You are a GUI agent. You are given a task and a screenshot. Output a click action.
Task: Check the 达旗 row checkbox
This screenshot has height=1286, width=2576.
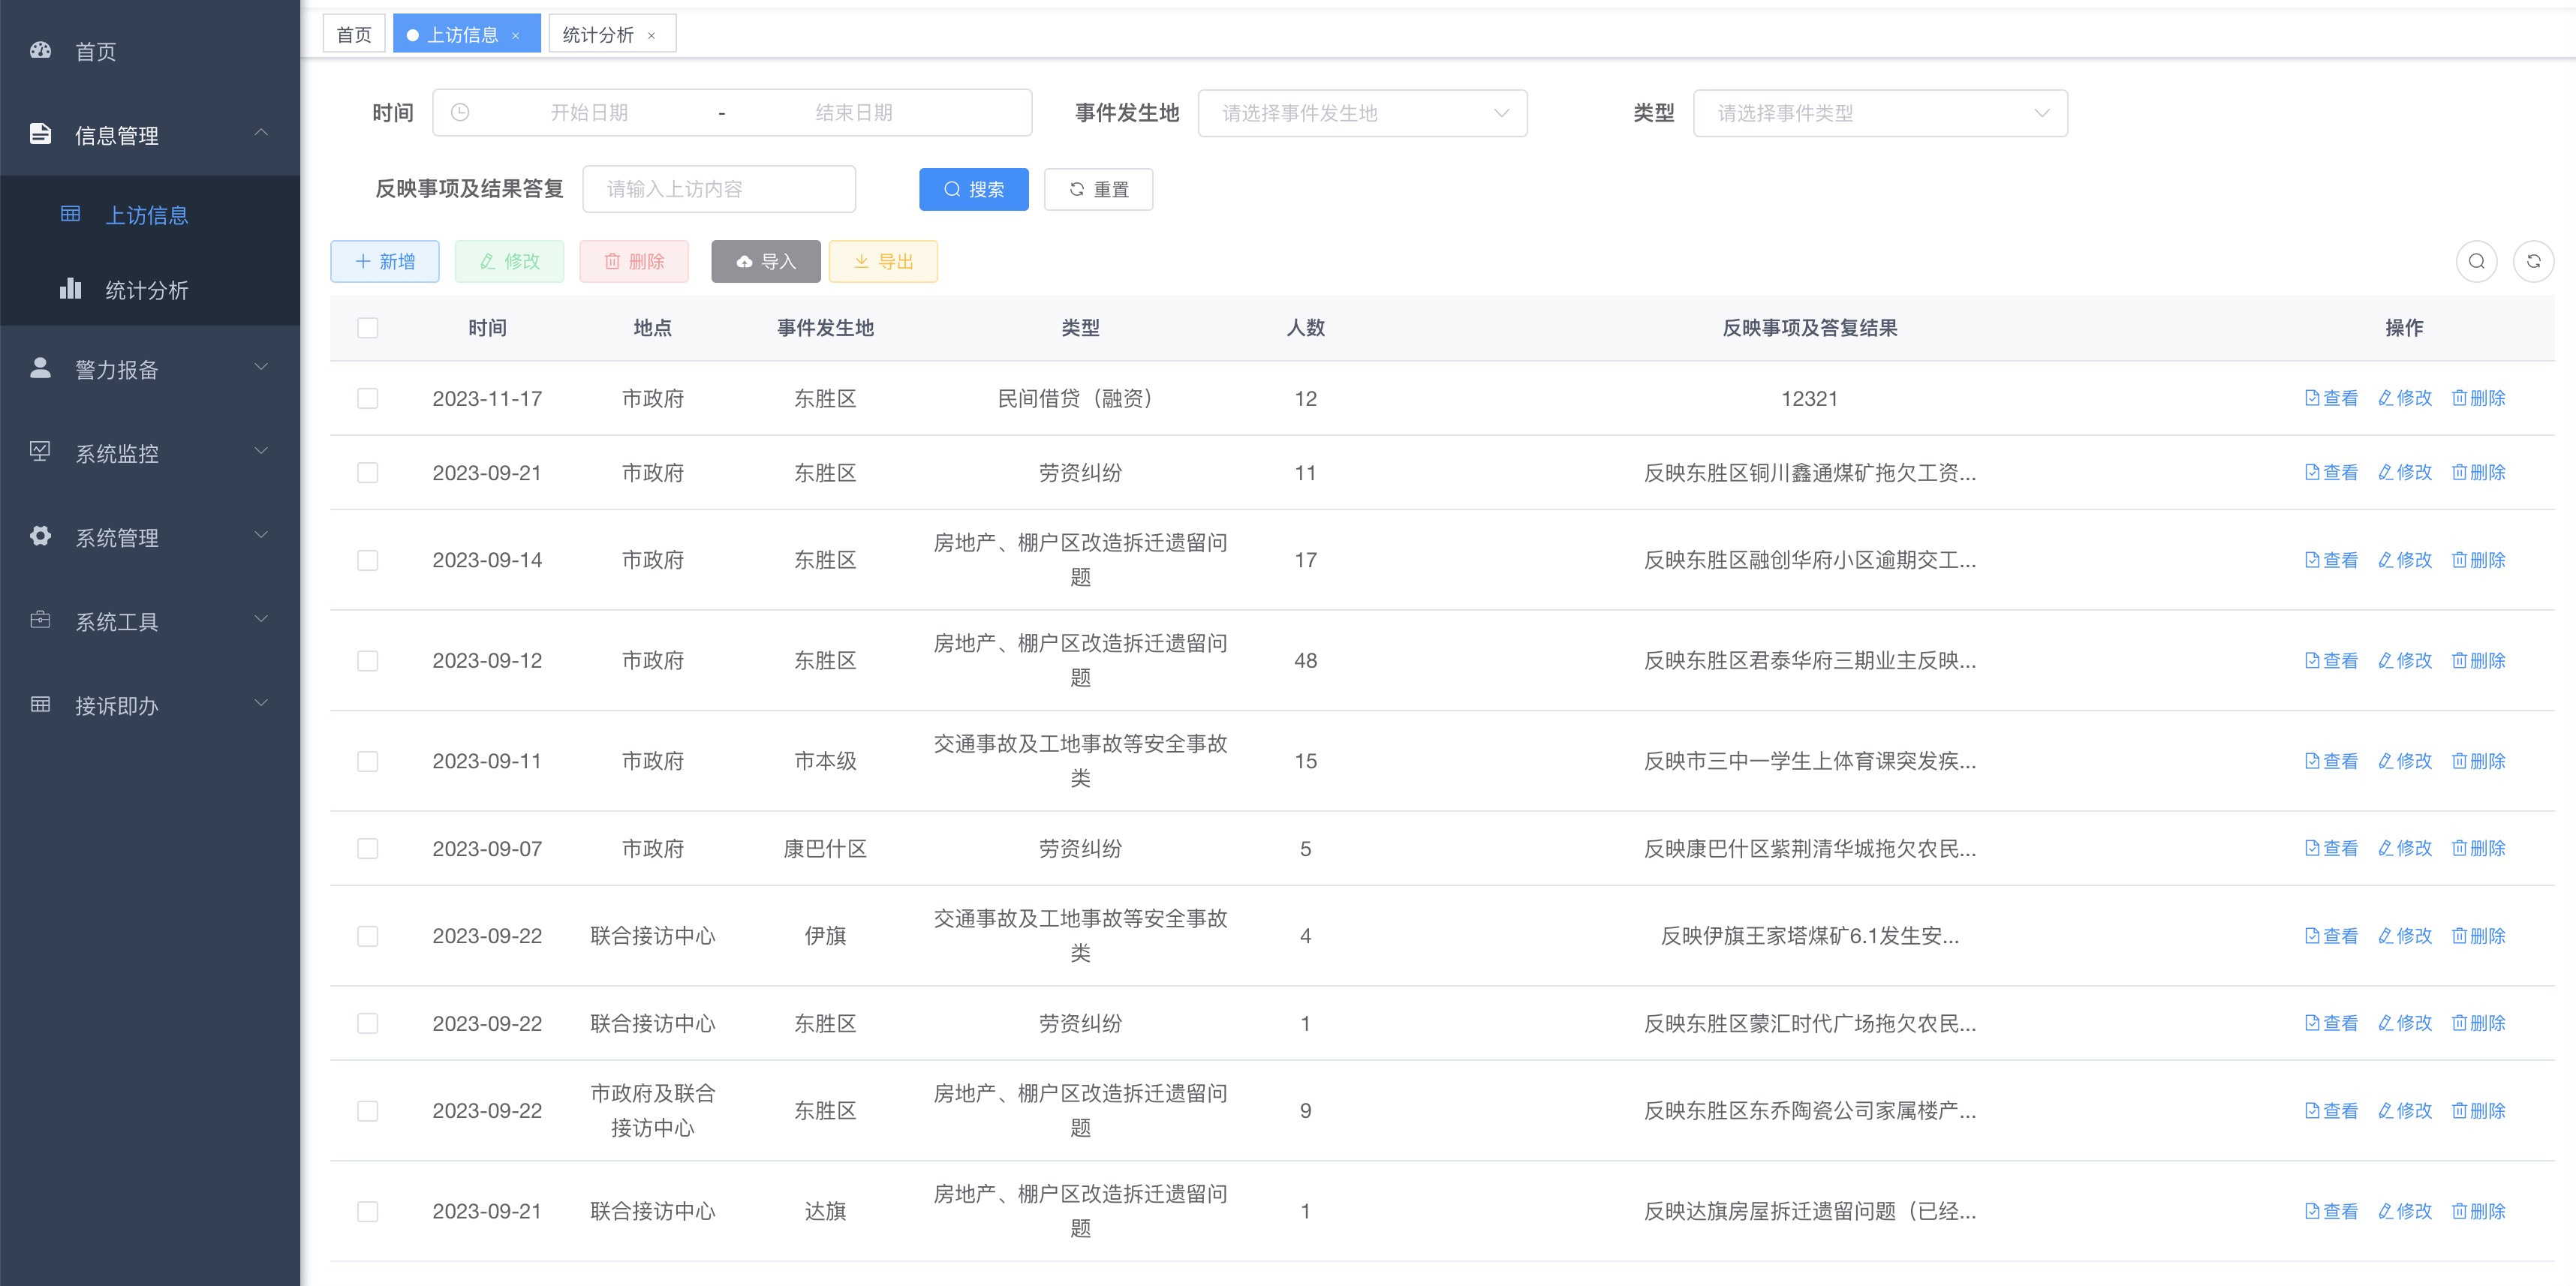pyautogui.click(x=368, y=1211)
